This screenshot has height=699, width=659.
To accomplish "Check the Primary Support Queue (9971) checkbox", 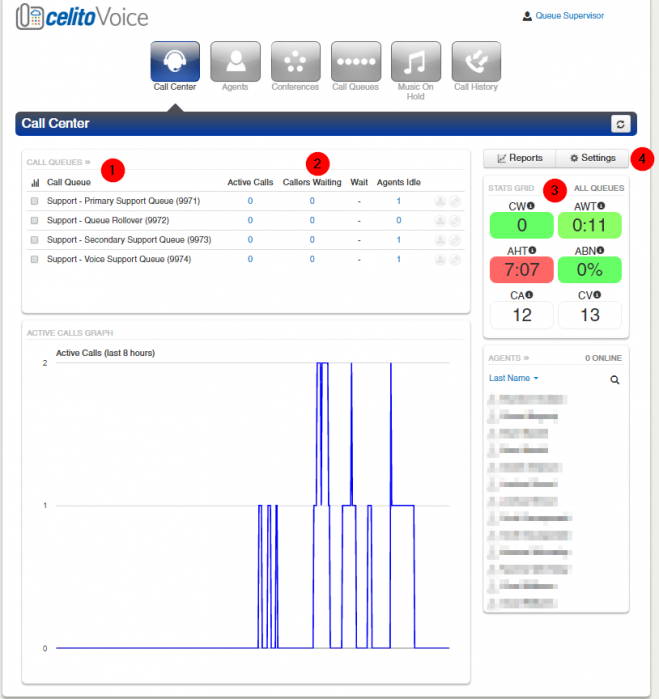I will click(34, 202).
